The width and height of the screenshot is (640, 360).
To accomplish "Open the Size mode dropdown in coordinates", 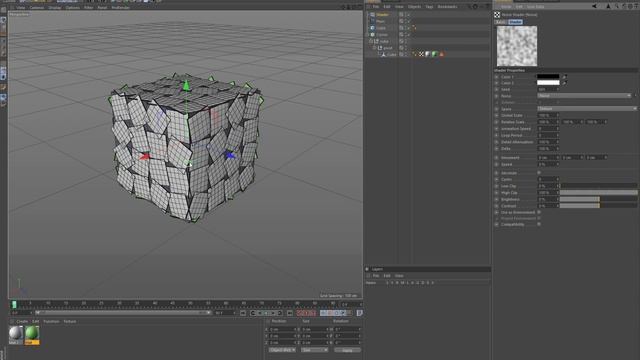I will pyautogui.click(x=314, y=350).
